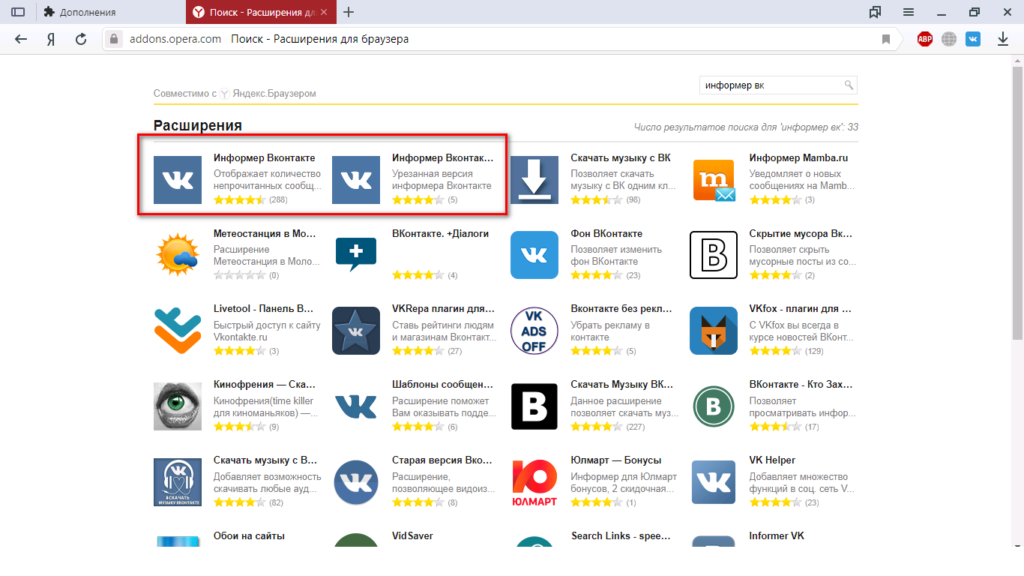Open the Скрытие мусора B outline icon

(713, 255)
